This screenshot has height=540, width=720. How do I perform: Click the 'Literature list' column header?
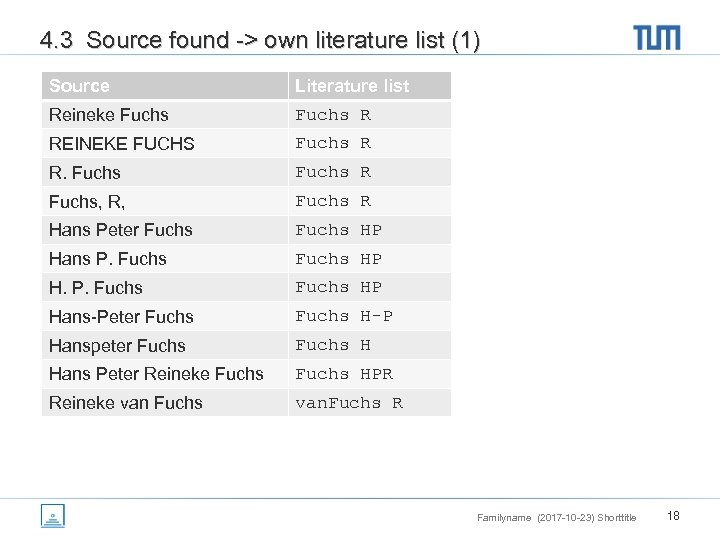[x=352, y=86]
